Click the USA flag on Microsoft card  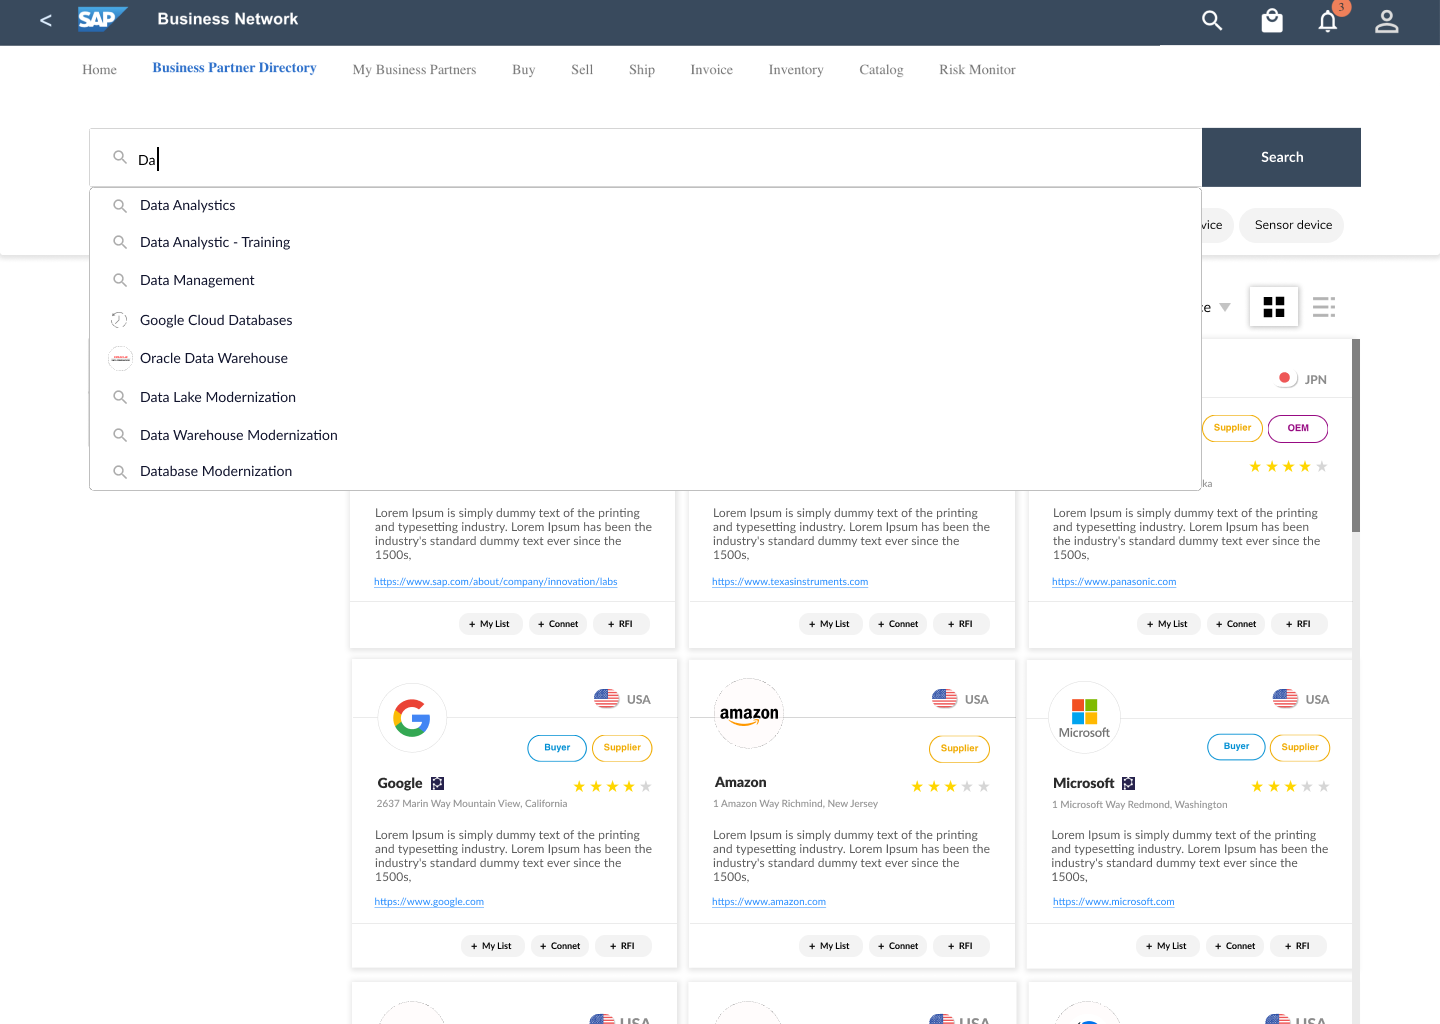pos(1285,698)
